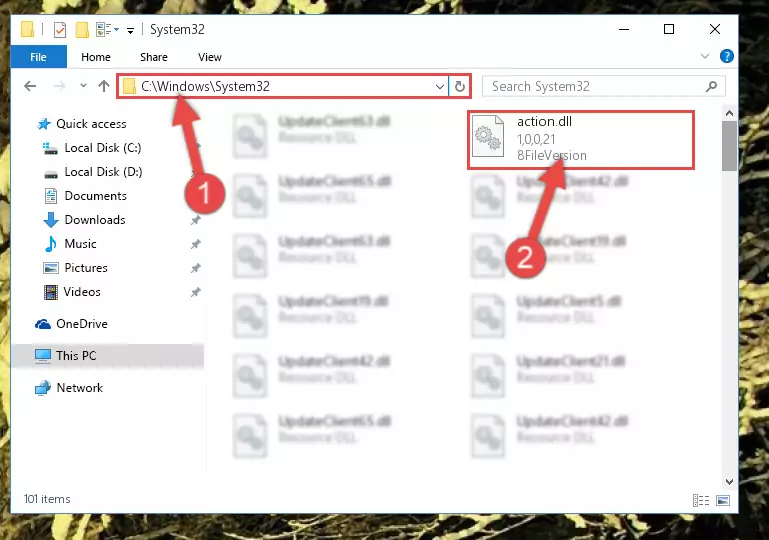Open Local Disk (C:) in sidebar

[x=103, y=148]
